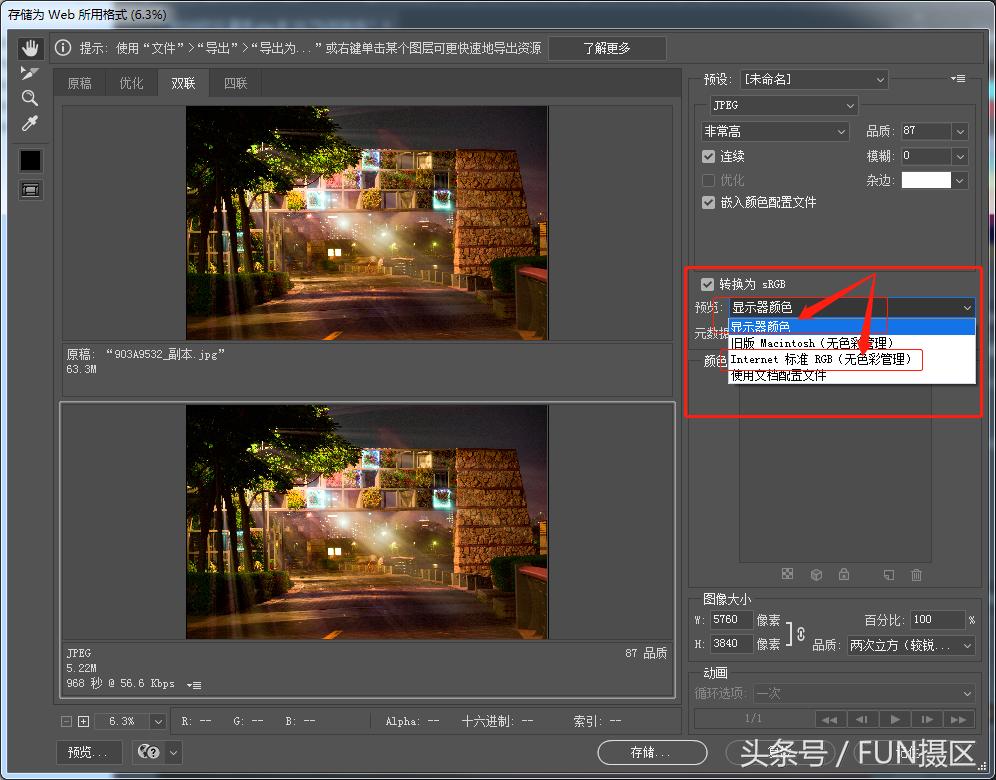Click the 品质 87 input field

[x=926, y=131]
